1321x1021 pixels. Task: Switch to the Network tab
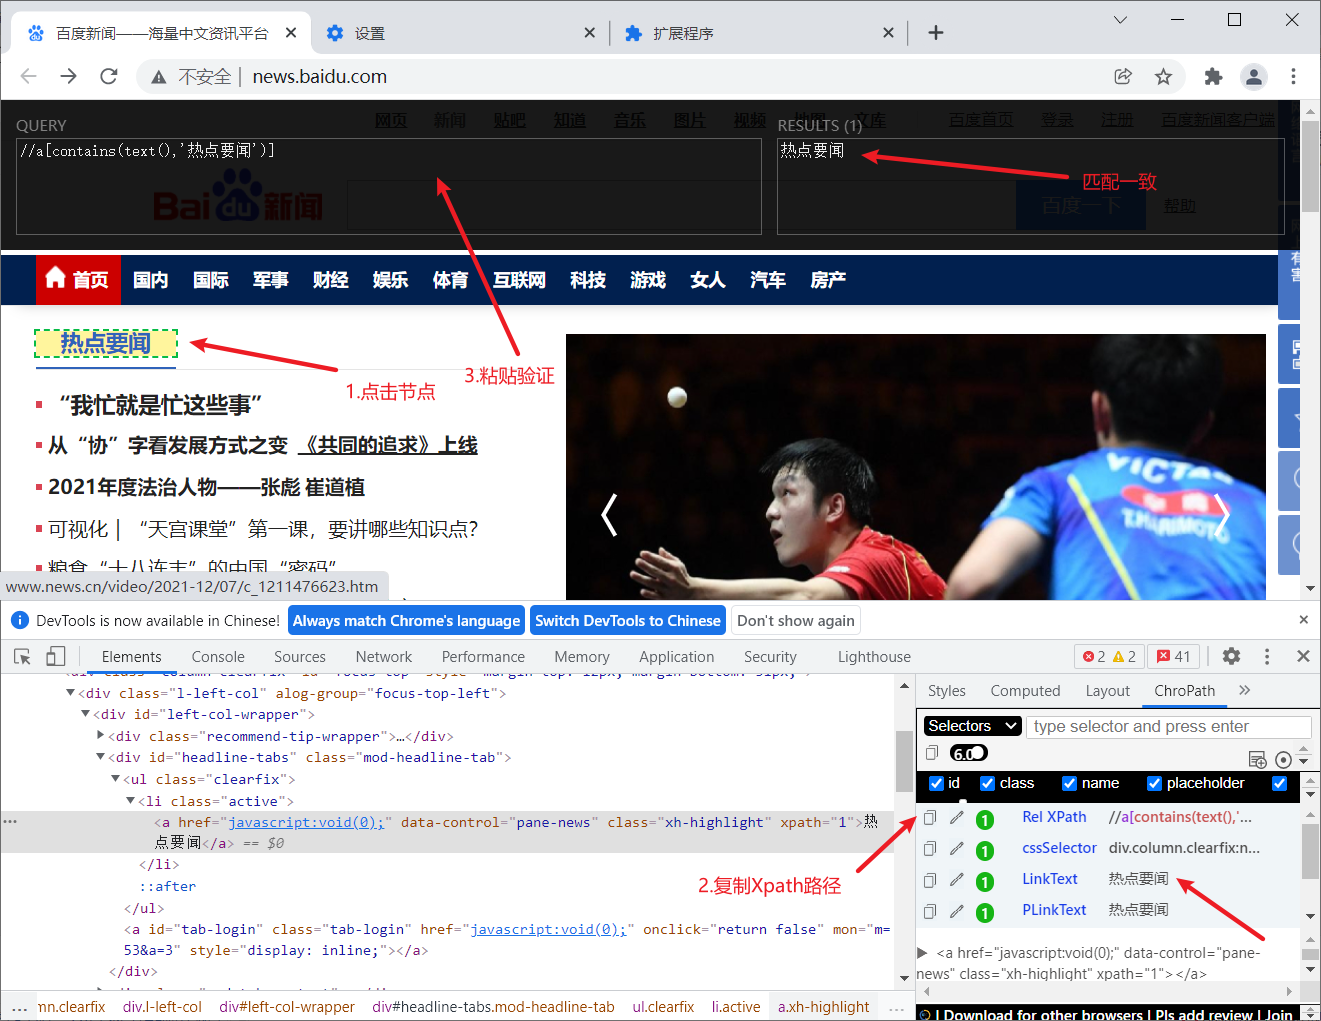pos(384,657)
